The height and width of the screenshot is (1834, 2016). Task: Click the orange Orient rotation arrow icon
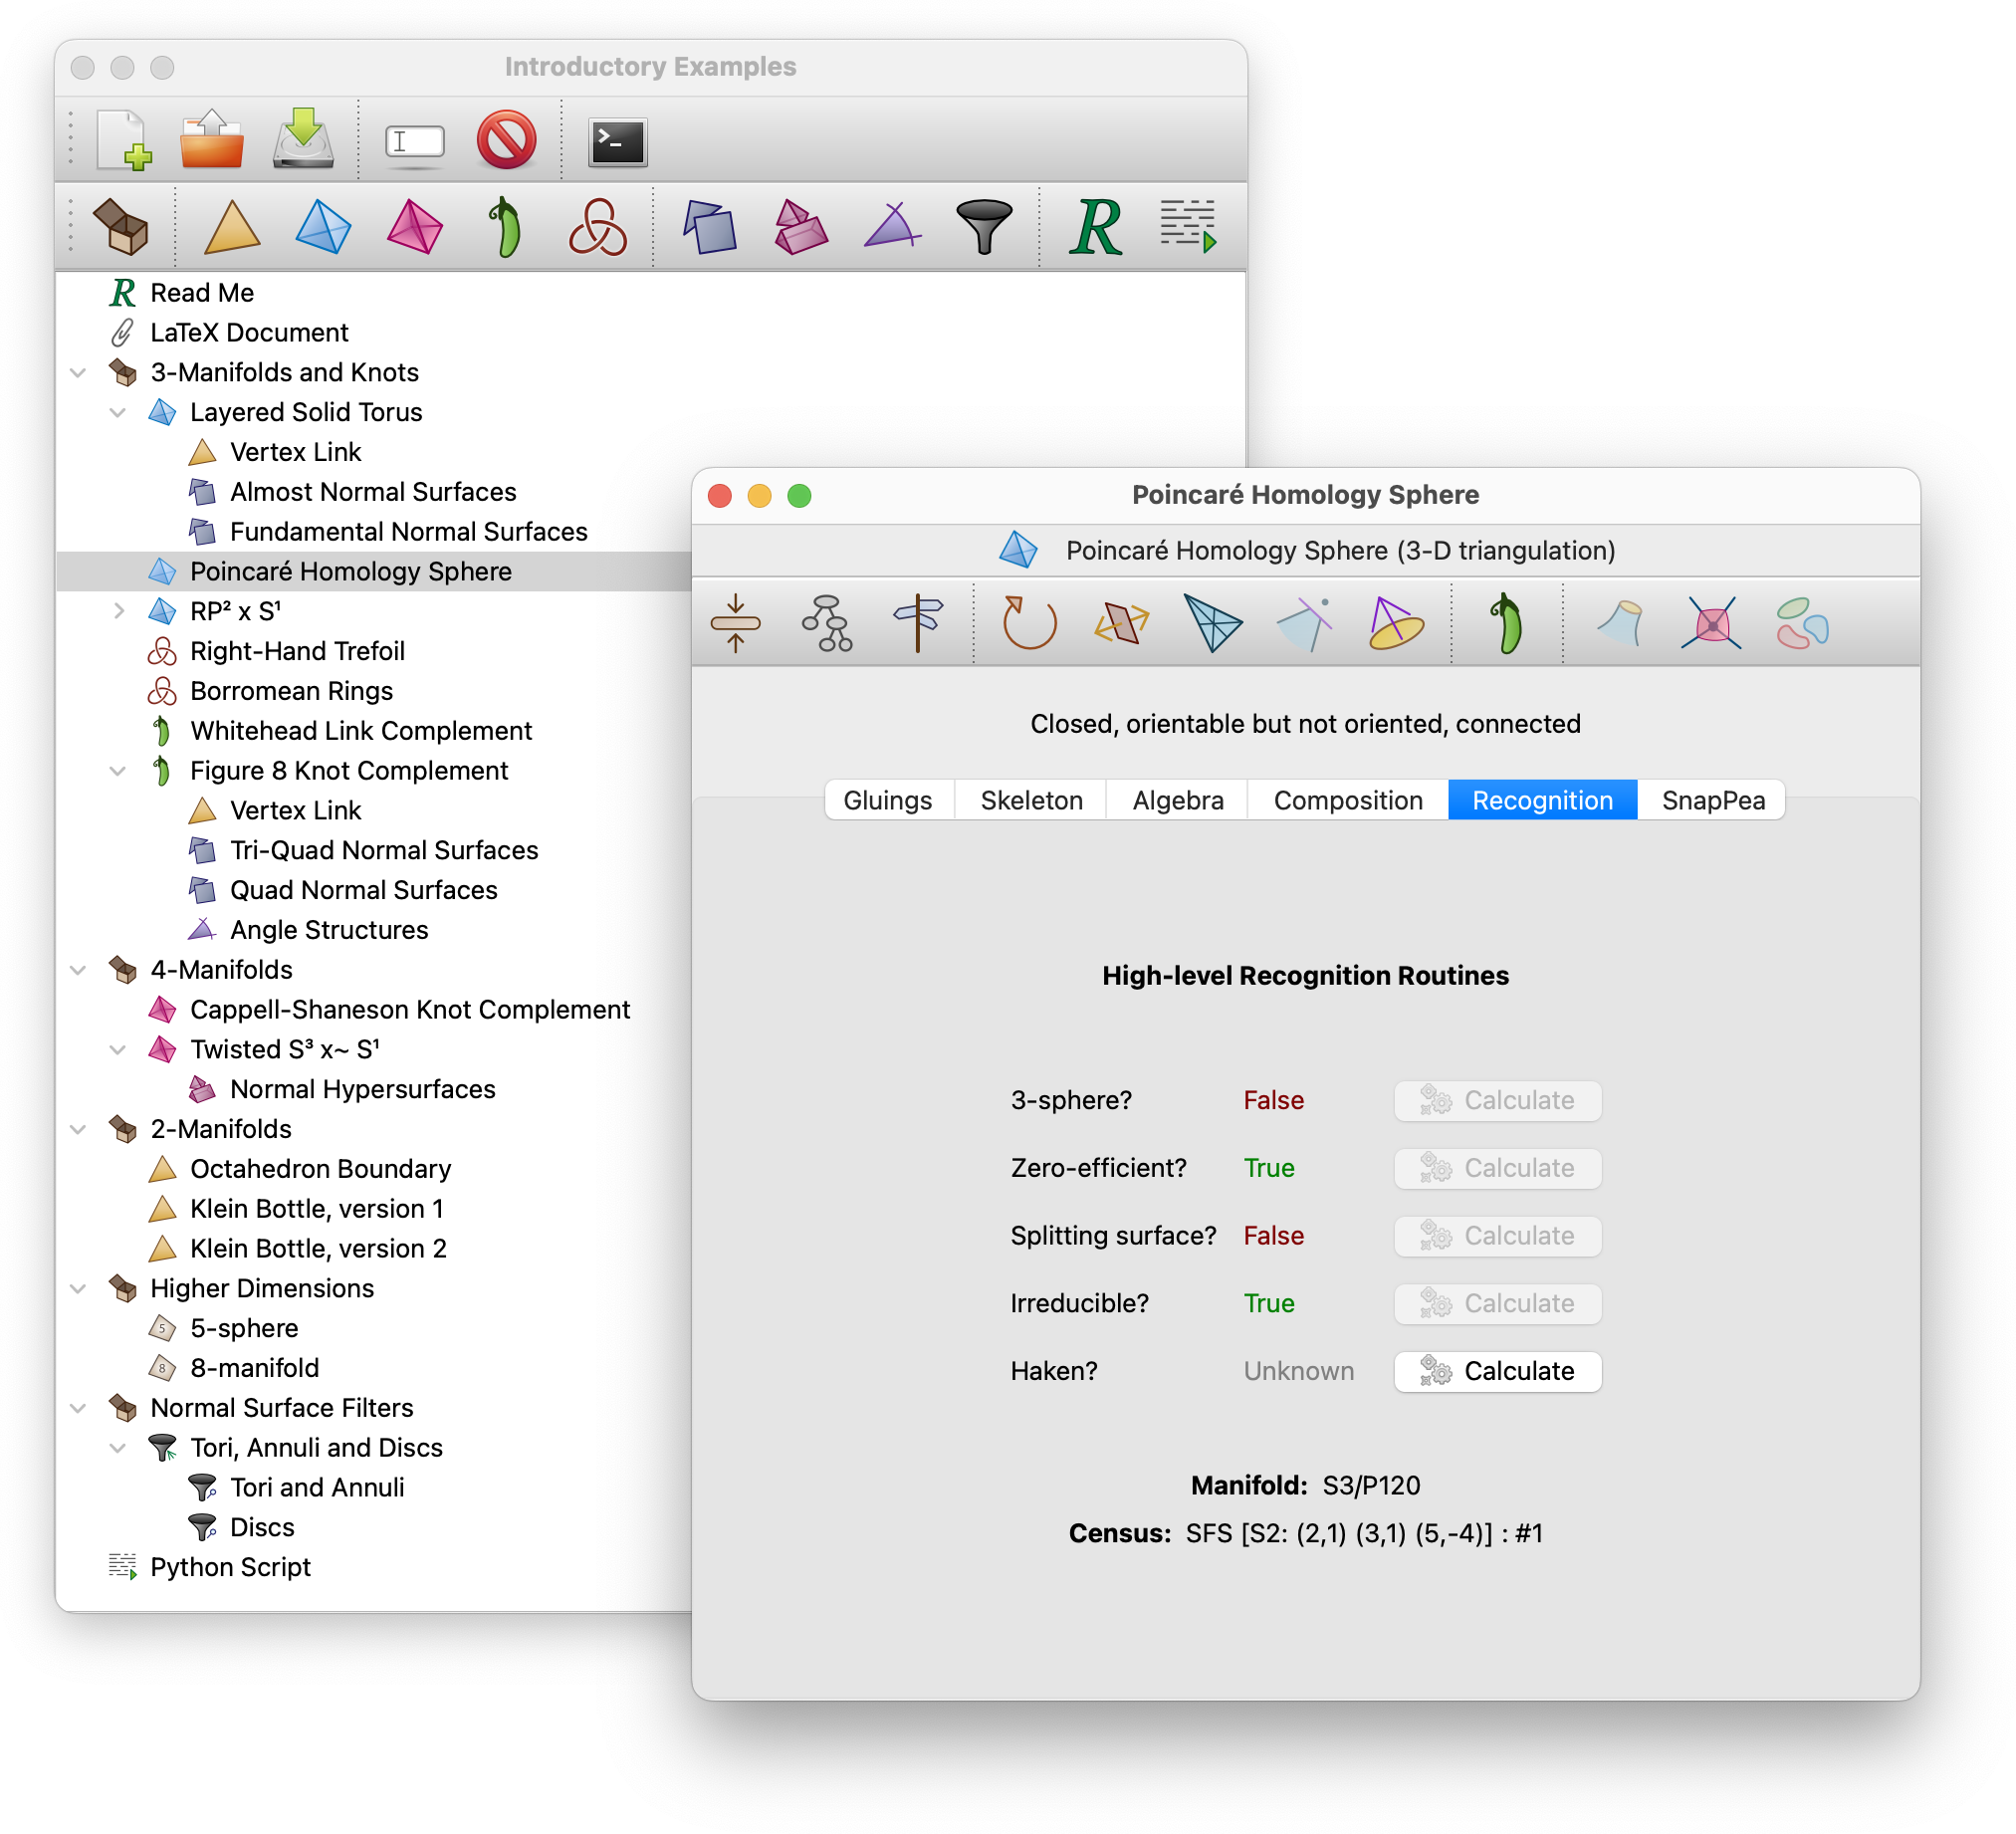click(x=1028, y=624)
